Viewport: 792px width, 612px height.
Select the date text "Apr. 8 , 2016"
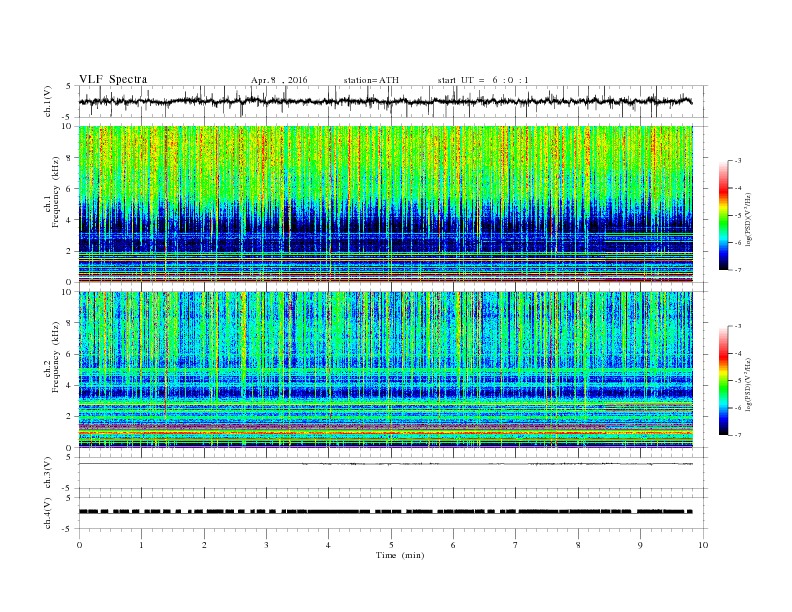(279, 80)
